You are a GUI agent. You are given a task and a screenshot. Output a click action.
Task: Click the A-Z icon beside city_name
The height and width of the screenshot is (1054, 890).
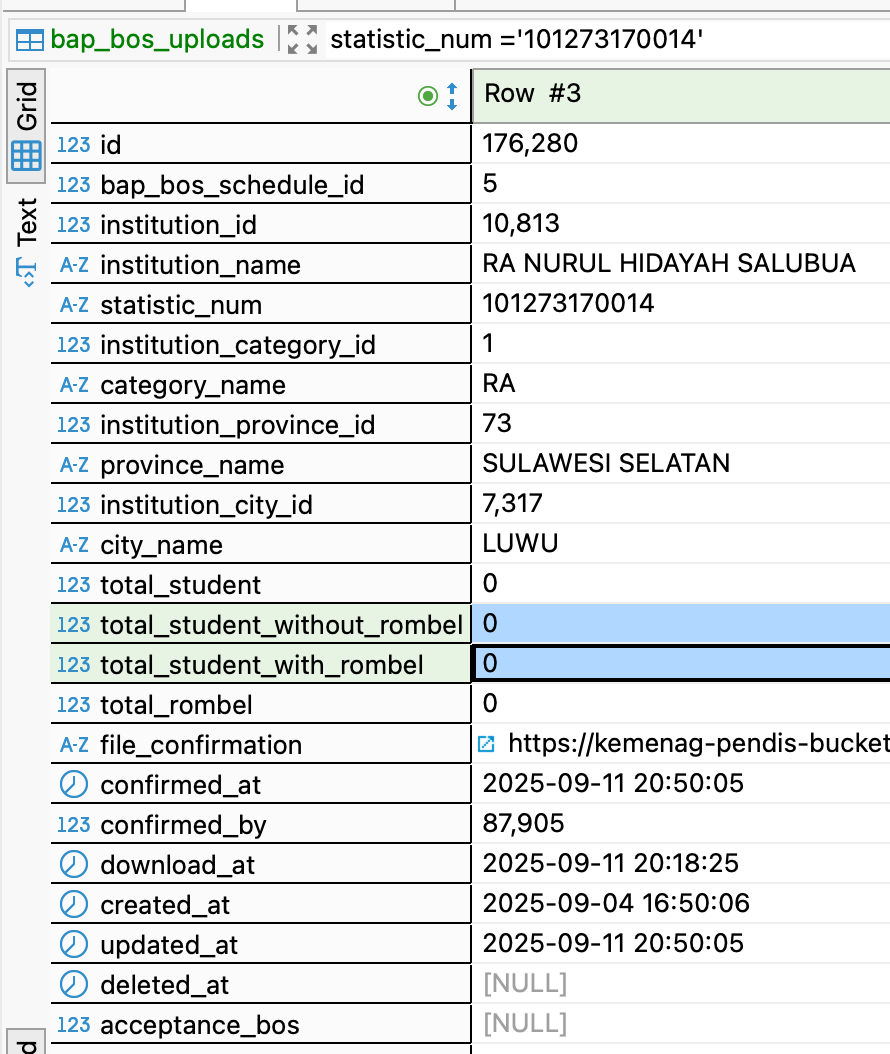tap(74, 545)
